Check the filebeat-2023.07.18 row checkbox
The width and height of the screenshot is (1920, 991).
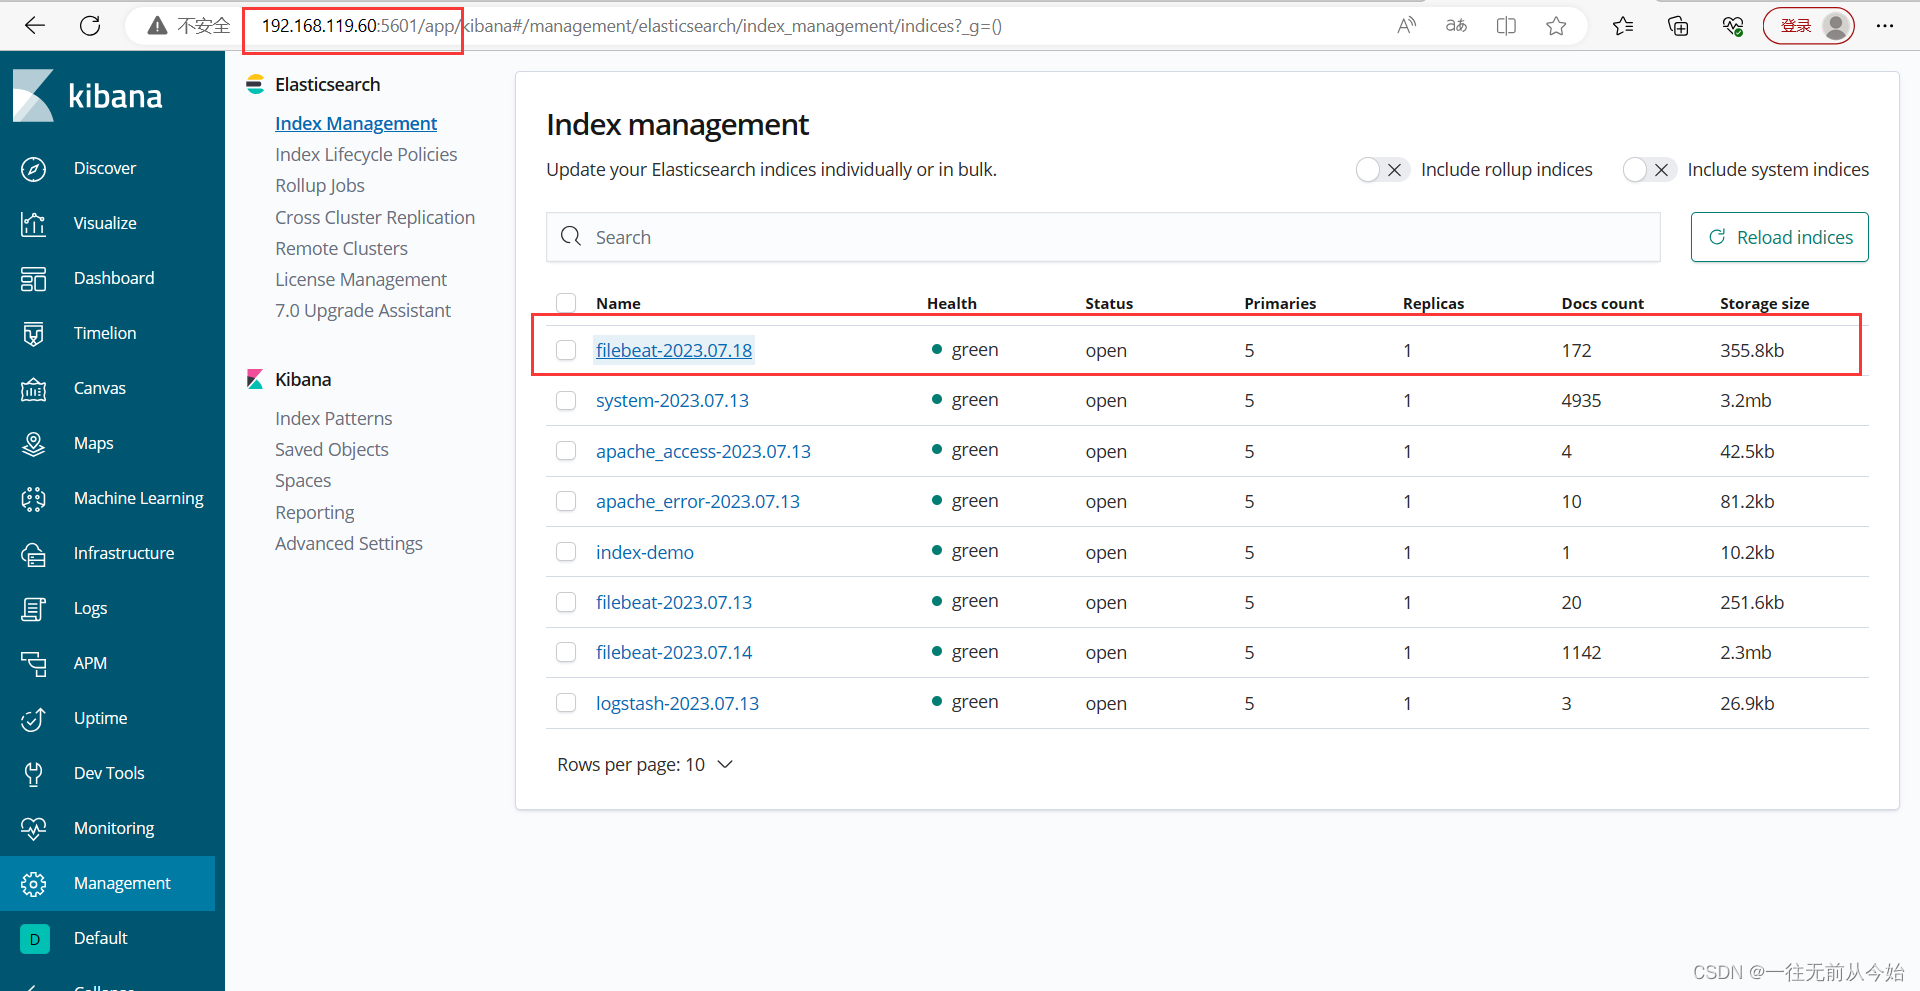(566, 350)
